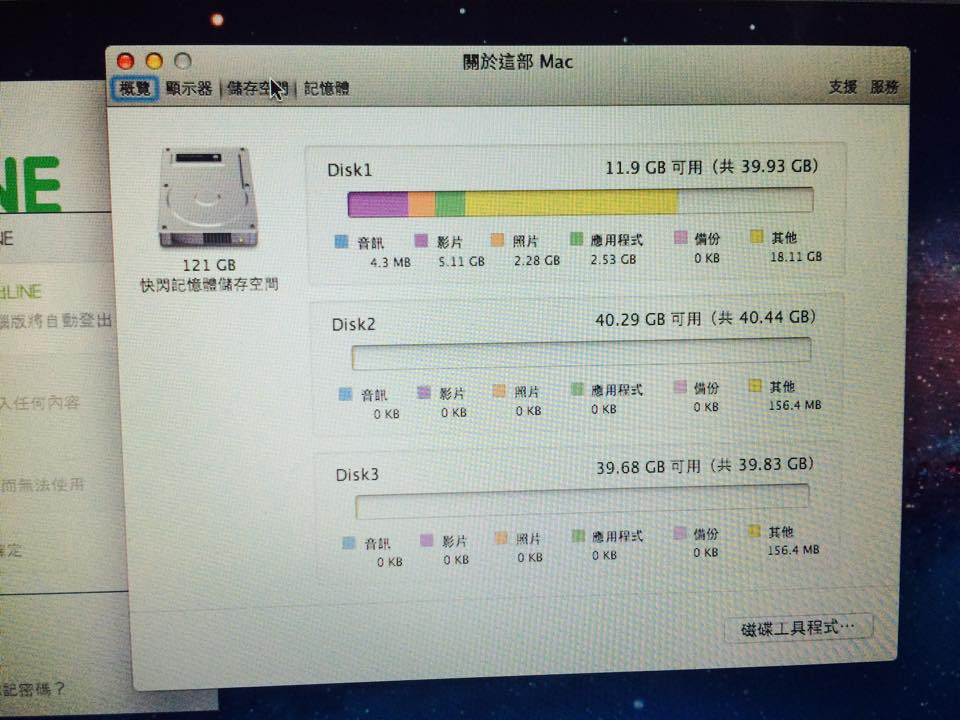Click the green 應用程式 legend square under Disk2

point(577,389)
